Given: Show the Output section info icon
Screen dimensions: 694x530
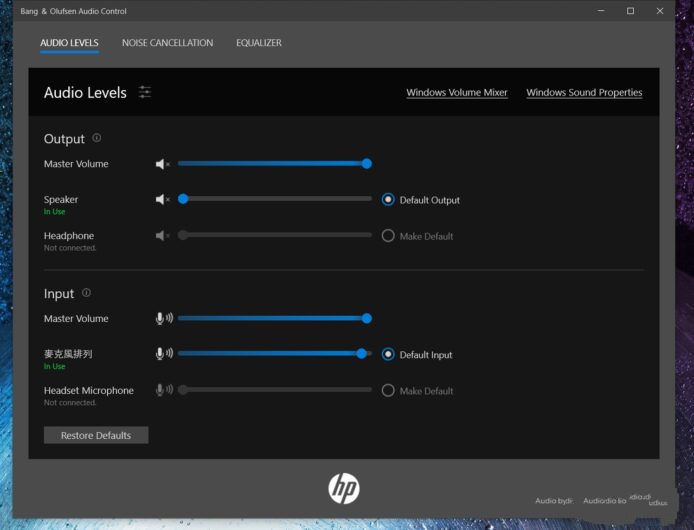Looking at the screenshot, I should 97,138.
